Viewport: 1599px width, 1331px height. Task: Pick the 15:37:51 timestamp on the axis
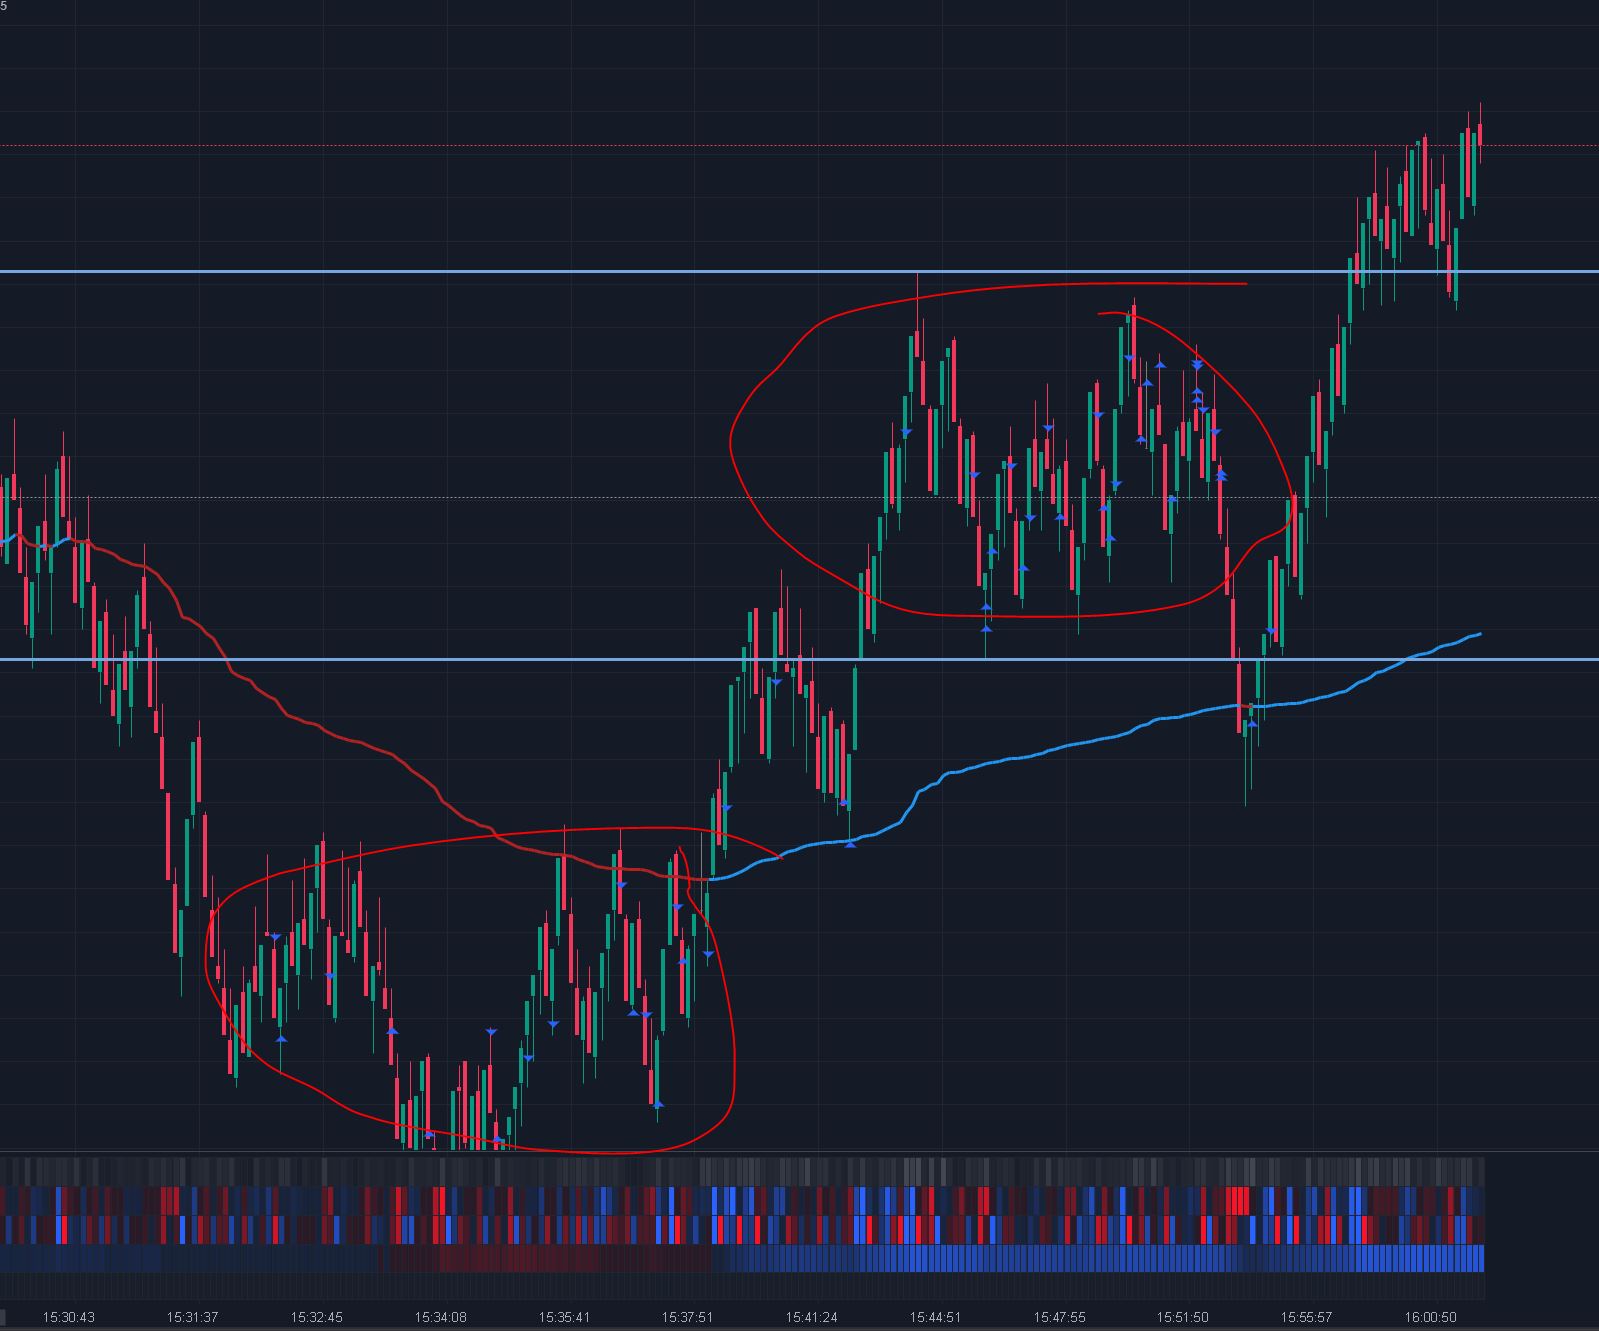687,1317
